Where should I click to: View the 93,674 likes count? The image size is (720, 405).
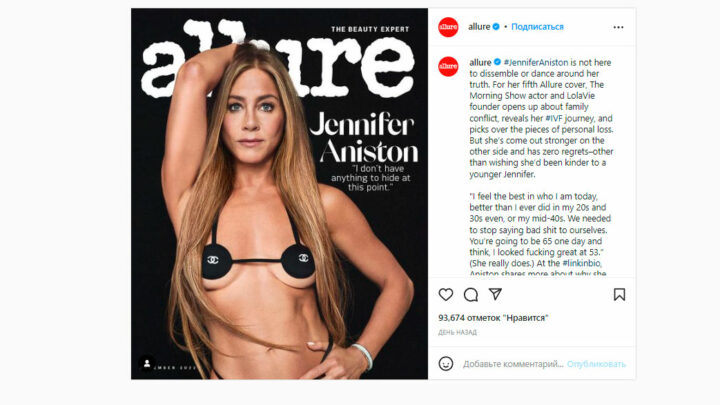pos(493,317)
